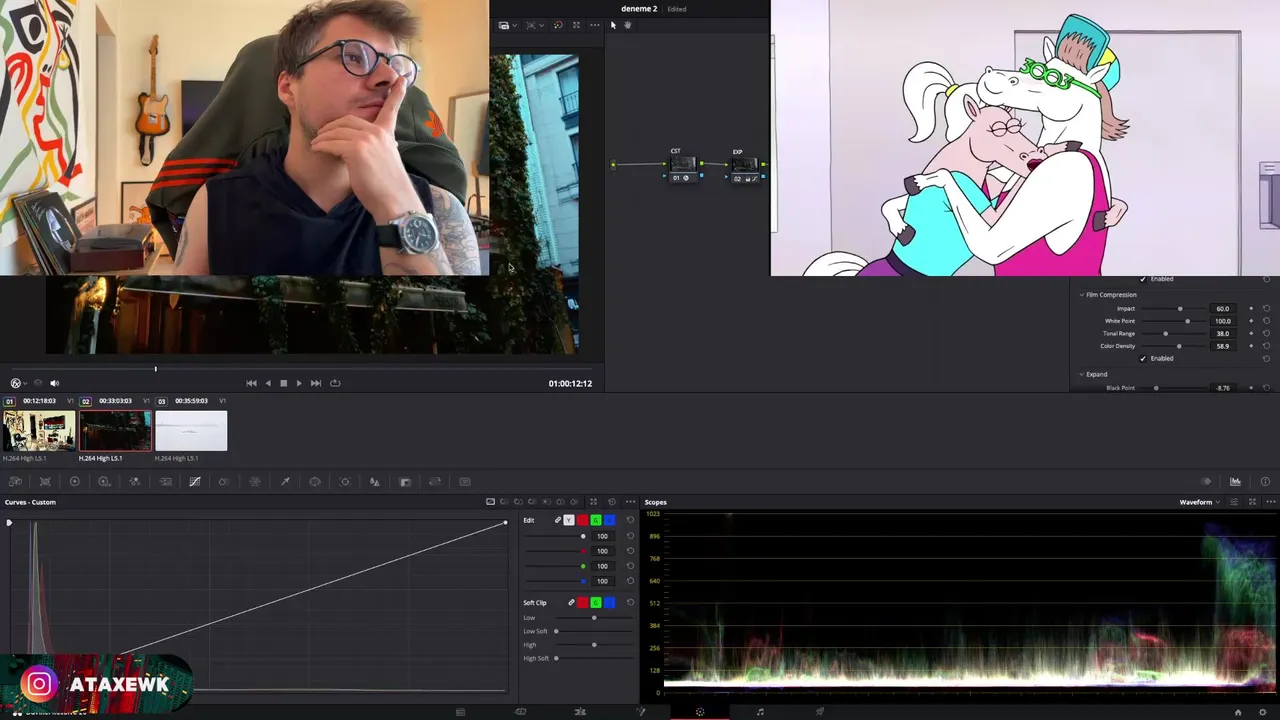The image size is (1280, 720).
Task: Switch to the Cut page
Action: pyautogui.click(x=520, y=712)
